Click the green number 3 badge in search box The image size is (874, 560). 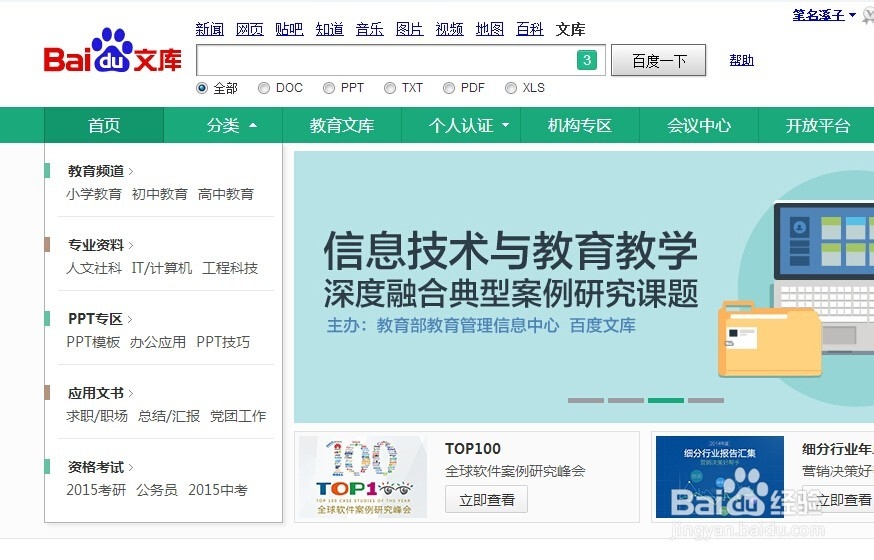[x=586, y=60]
